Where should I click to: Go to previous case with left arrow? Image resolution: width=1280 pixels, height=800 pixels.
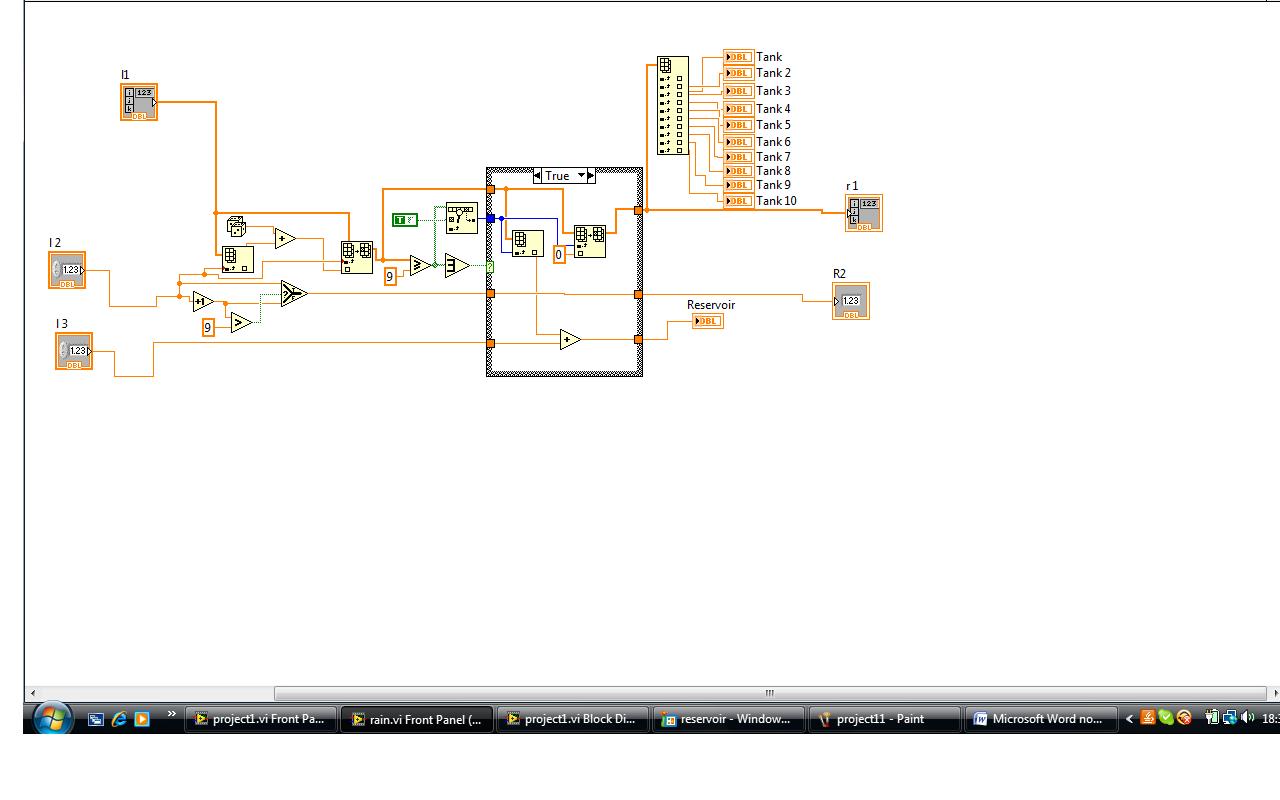click(537, 176)
